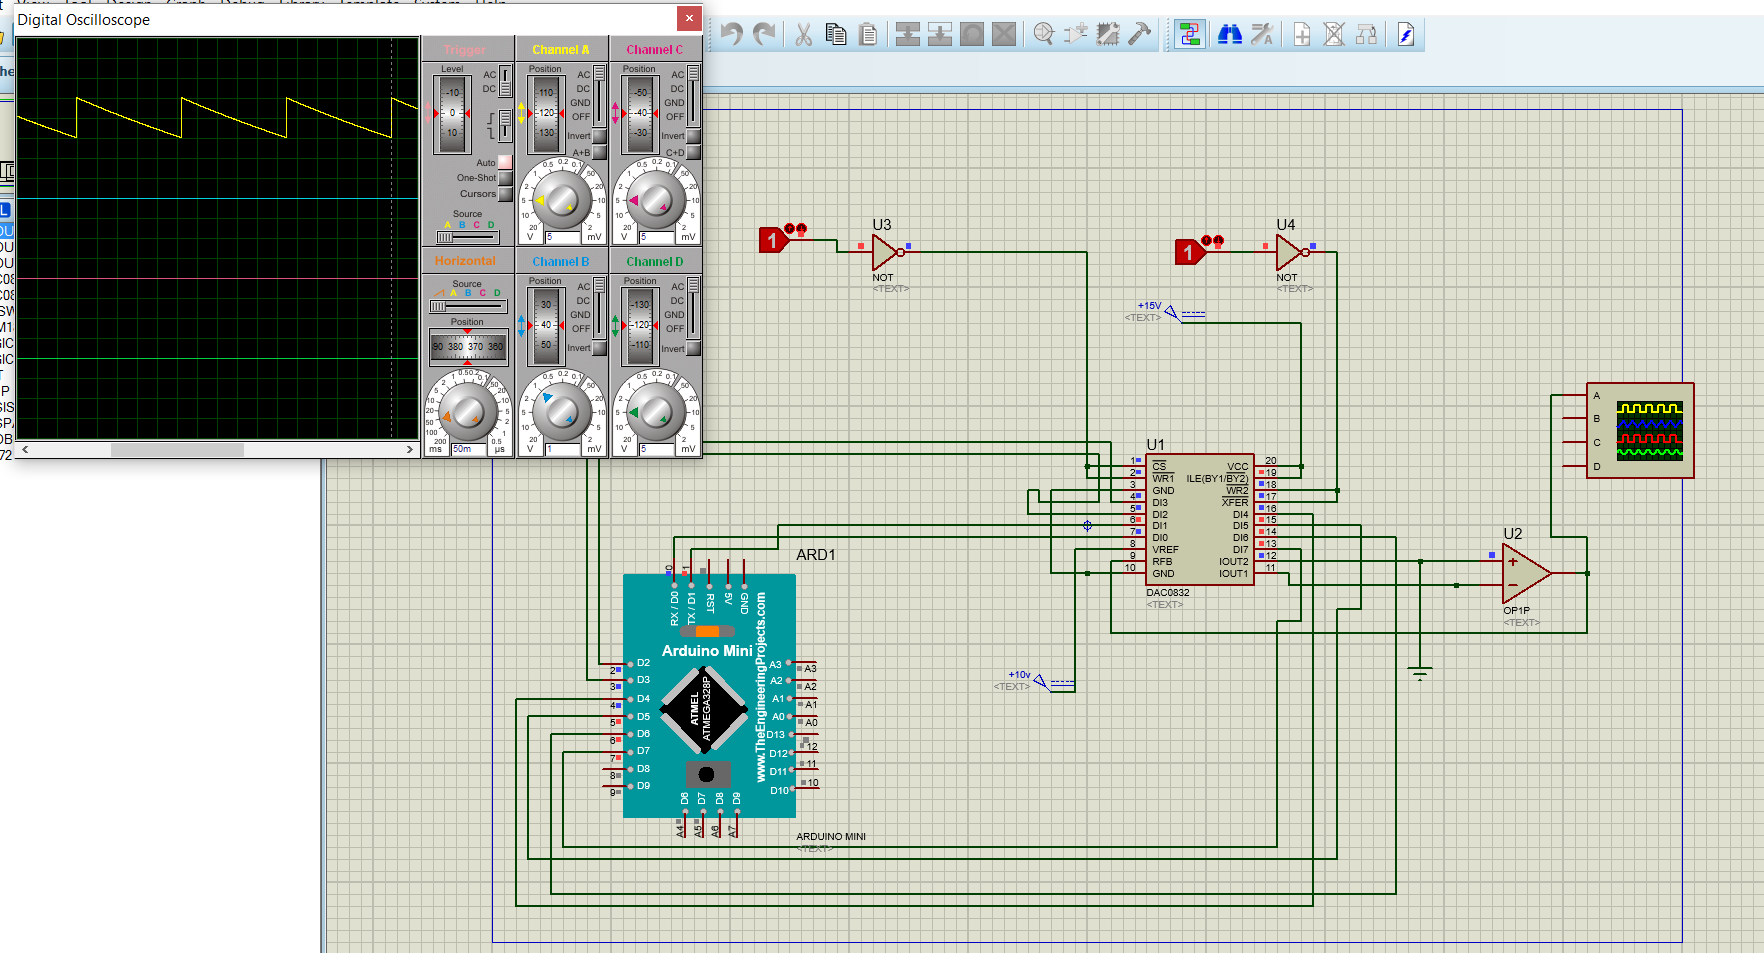Click the Trigger edge slope switch

tap(506, 125)
